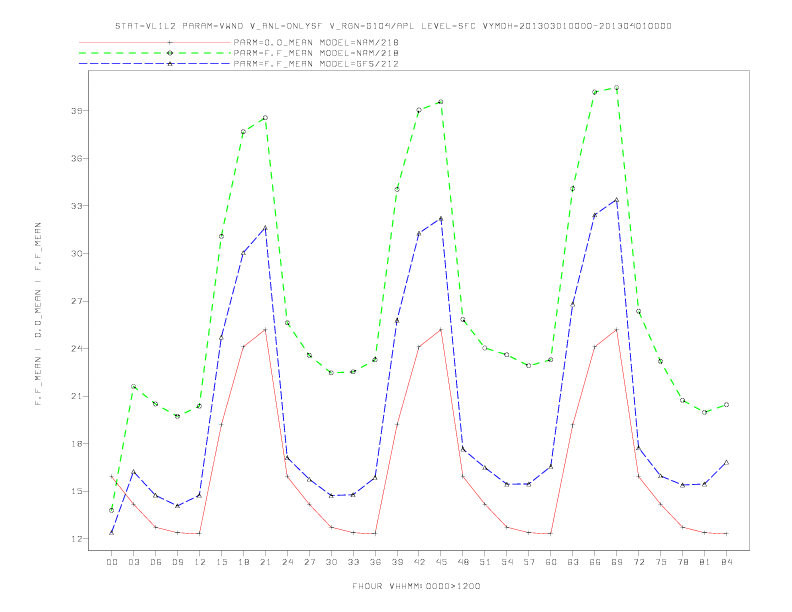
Task: Click x-axis tick label 33
Action: point(353,562)
